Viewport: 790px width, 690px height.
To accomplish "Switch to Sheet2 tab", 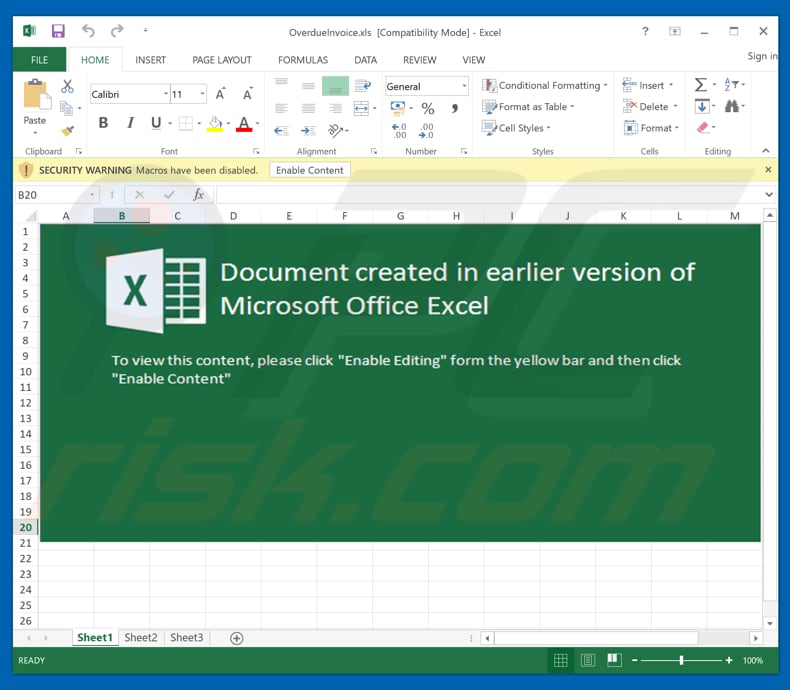I will [141, 638].
